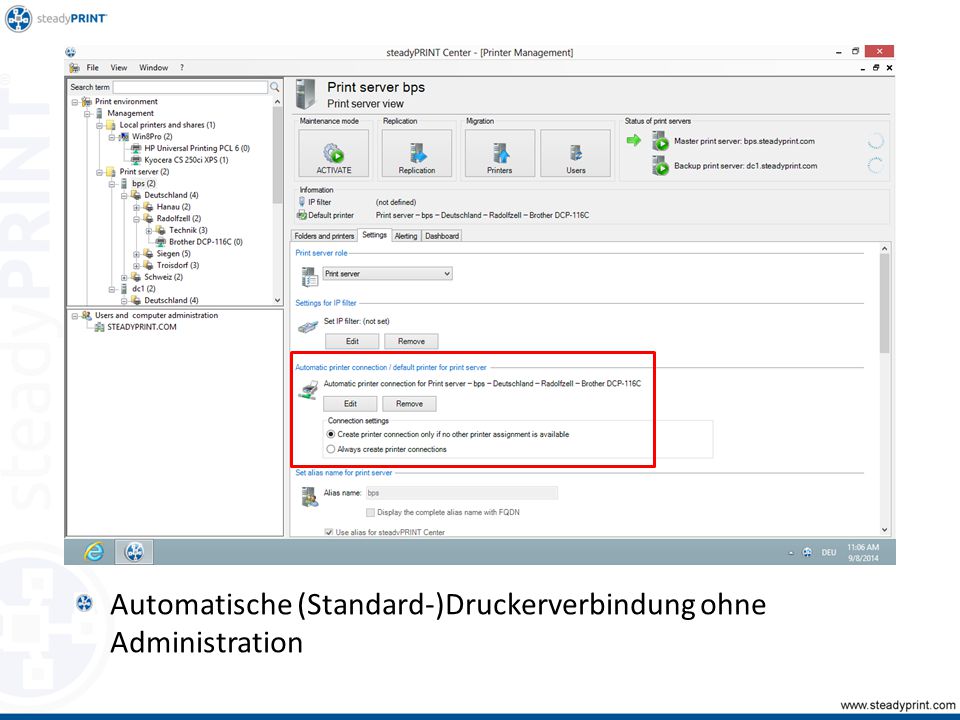Expand the Technik folder node
Screen dimensions: 960x720
(x=149, y=230)
